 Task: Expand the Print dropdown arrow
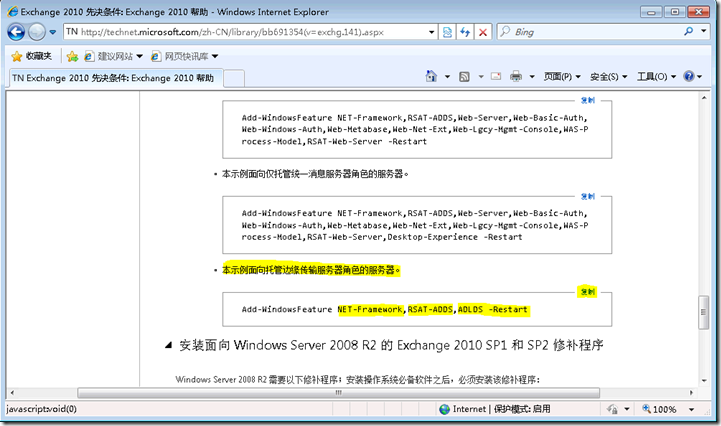pyautogui.click(x=532, y=77)
